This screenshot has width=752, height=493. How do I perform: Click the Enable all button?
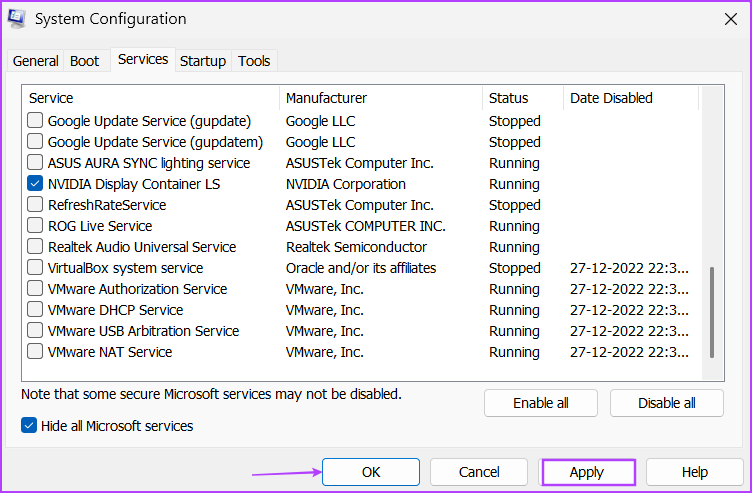click(x=540, y=403)
